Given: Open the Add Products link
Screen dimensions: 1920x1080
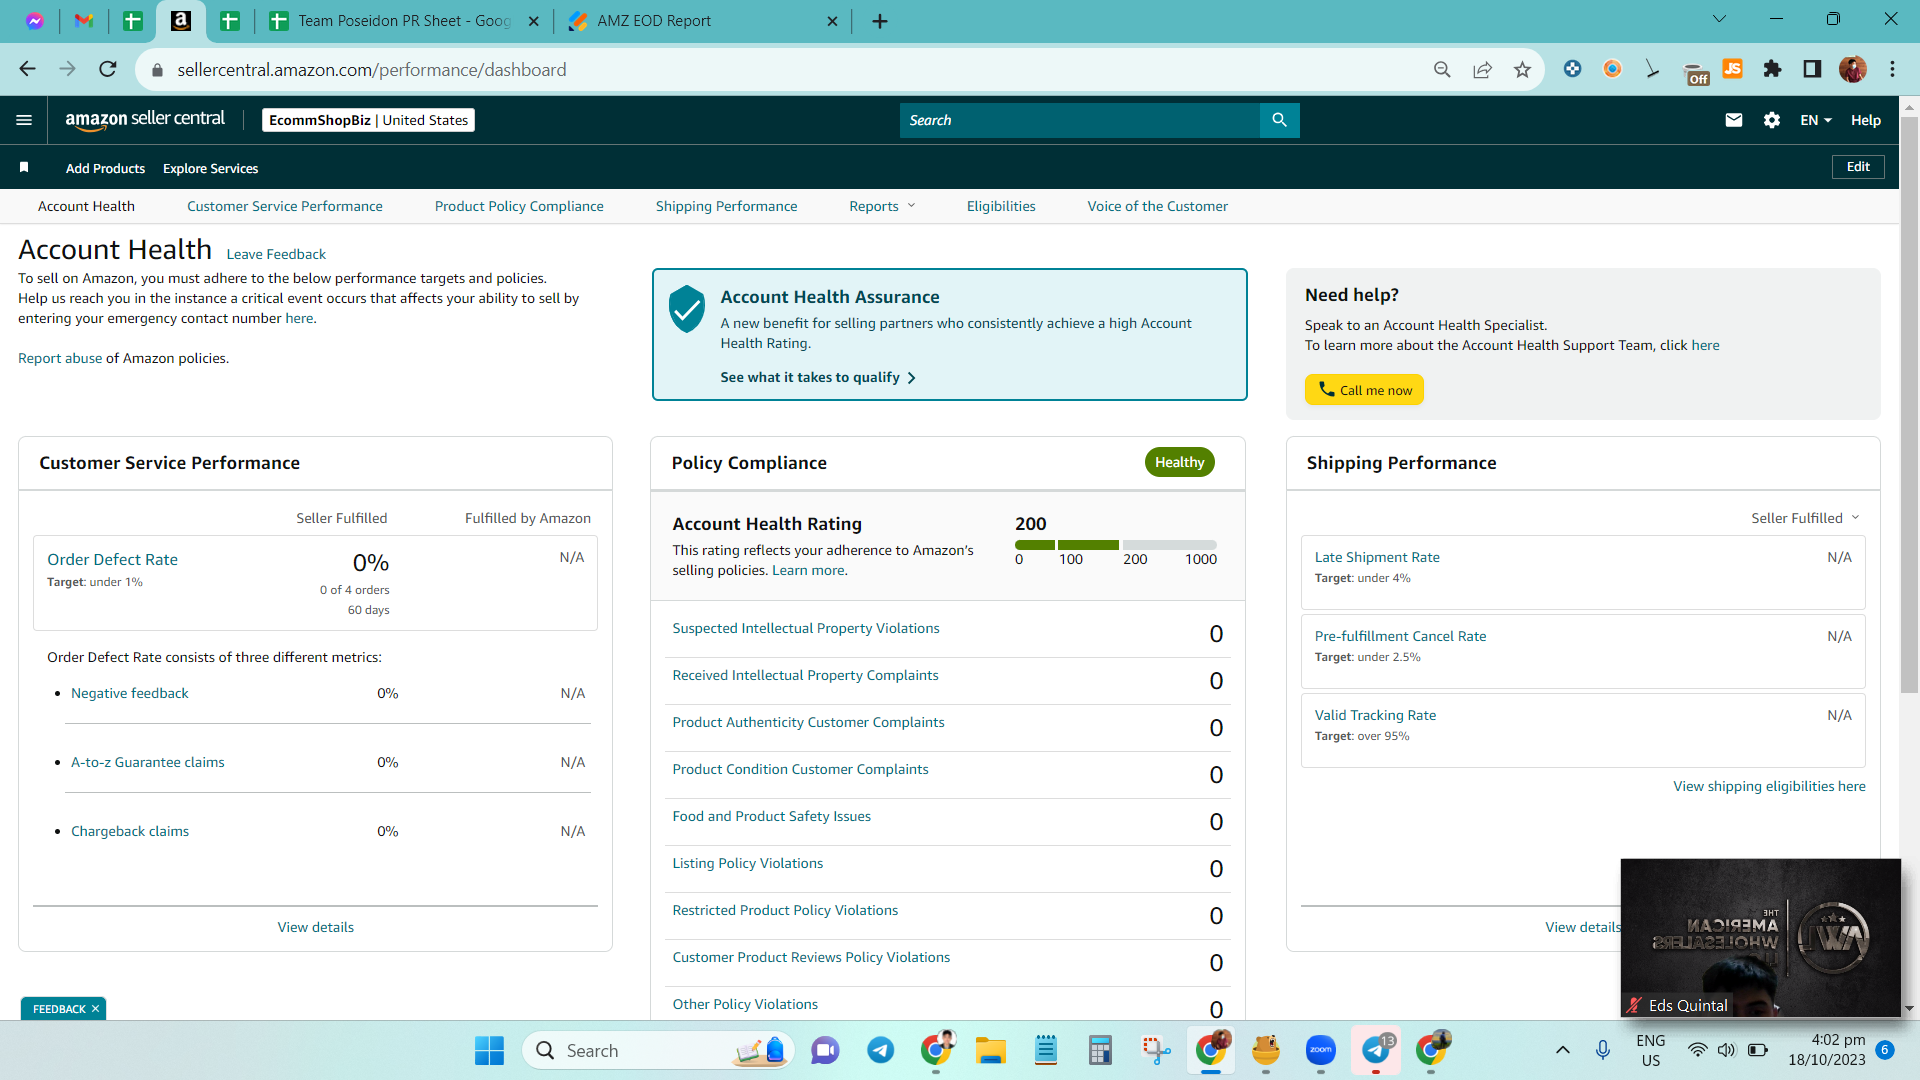Looking at the screenshot, I should [105, 168].
